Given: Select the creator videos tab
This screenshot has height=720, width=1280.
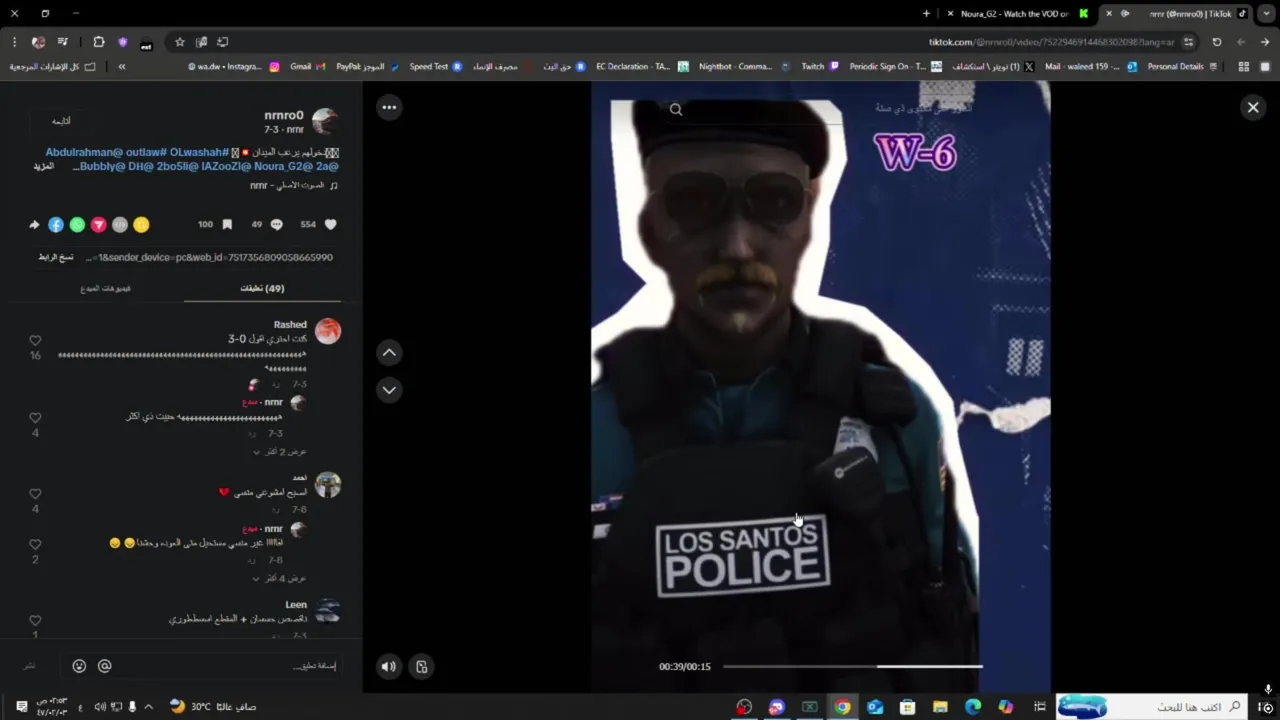Looking at the screenshot, I should (x=106, y=288).
